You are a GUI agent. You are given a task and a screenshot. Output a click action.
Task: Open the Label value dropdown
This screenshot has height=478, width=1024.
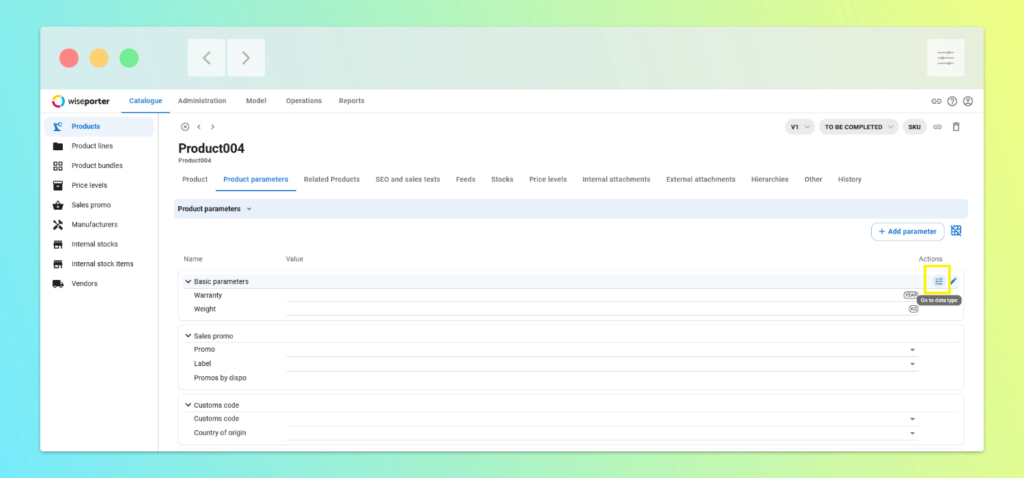(x=912, y=364)
